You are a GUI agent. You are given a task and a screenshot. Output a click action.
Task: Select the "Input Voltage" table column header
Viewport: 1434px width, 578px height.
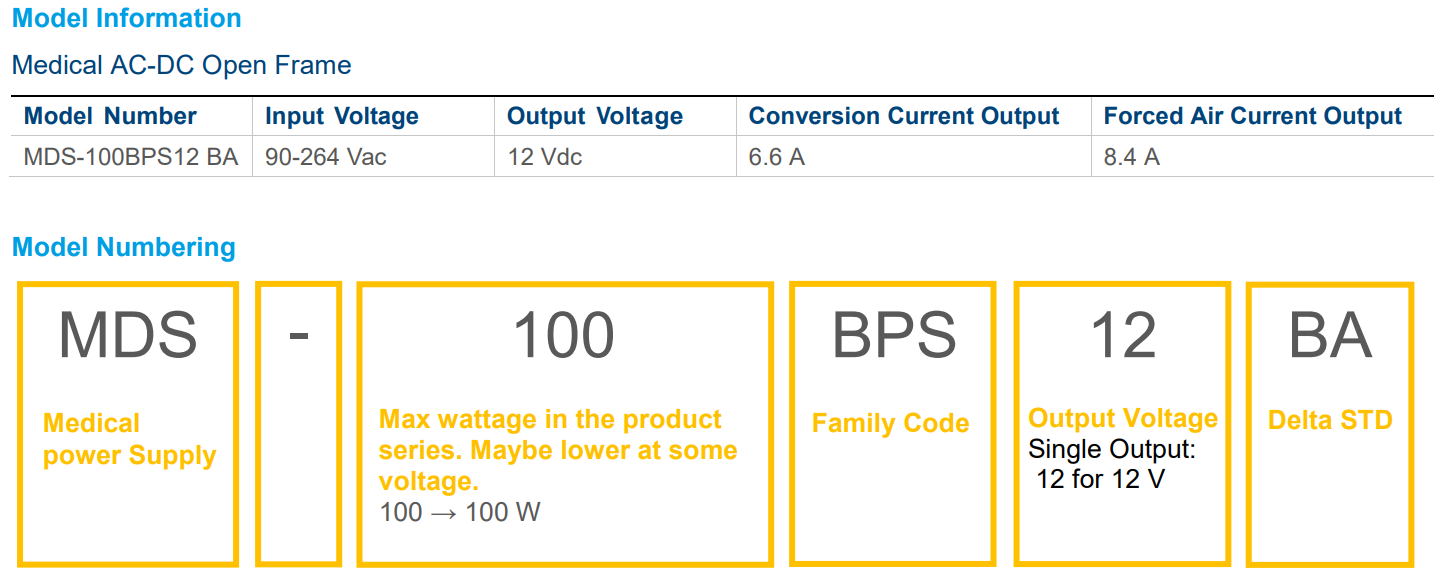341,116
